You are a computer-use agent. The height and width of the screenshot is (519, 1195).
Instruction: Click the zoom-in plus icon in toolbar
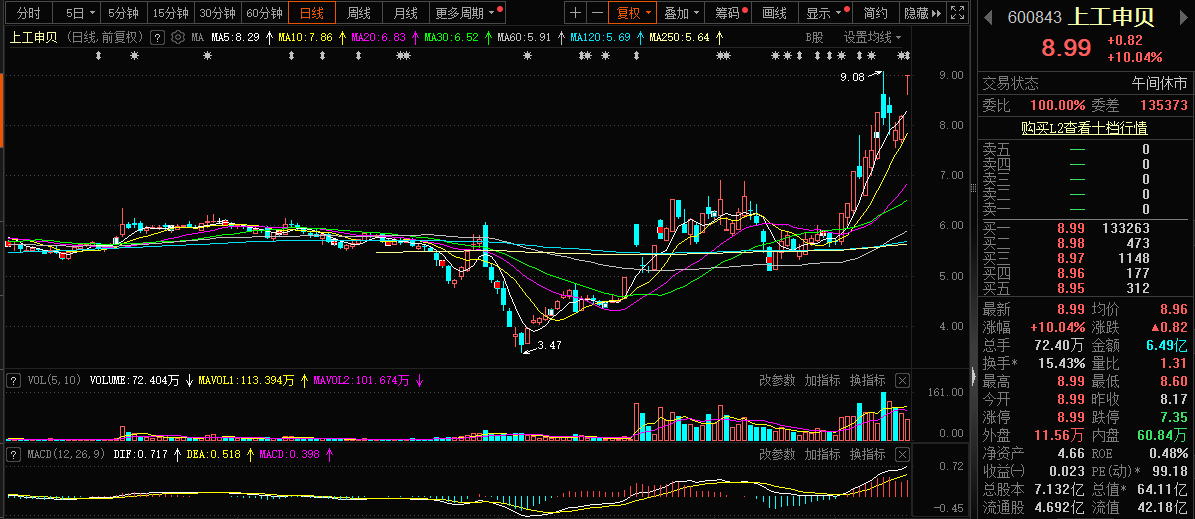pyautogui.click(x=575, y=13)
